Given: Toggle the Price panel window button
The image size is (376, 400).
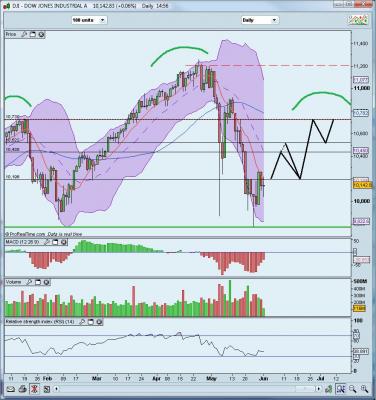Looking at the screenshot, I should point(33,34).
